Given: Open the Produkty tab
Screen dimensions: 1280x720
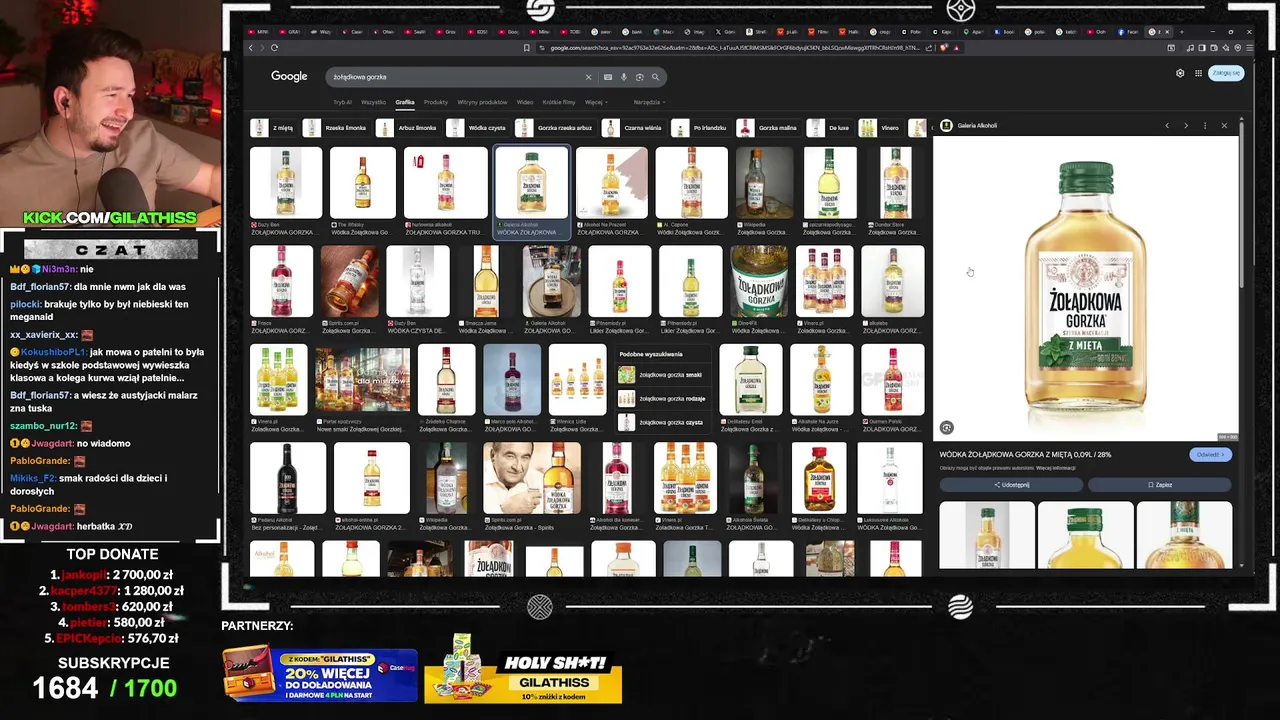Looking at the screenshot, I should [436, 102].
